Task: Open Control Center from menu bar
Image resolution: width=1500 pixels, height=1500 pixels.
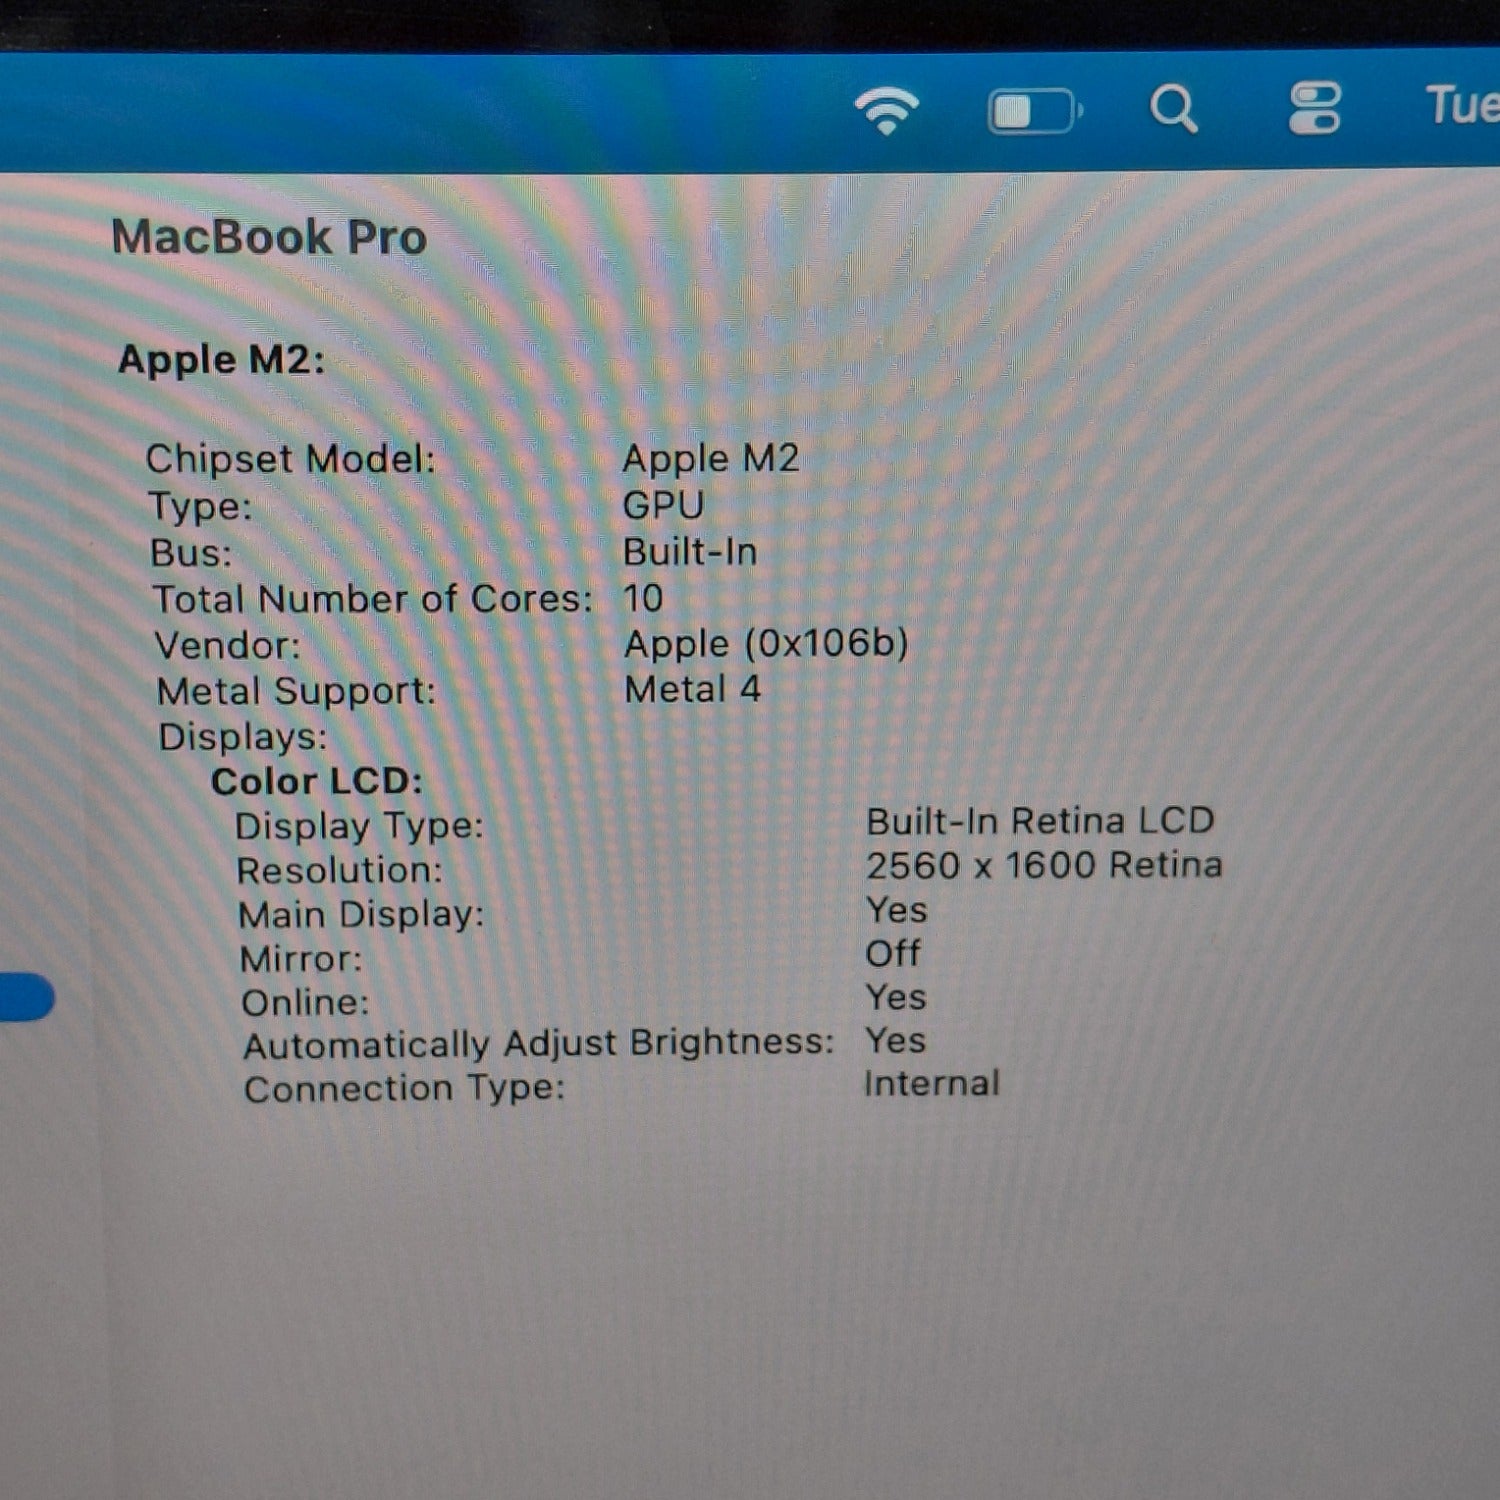Action: (1314, 108)
